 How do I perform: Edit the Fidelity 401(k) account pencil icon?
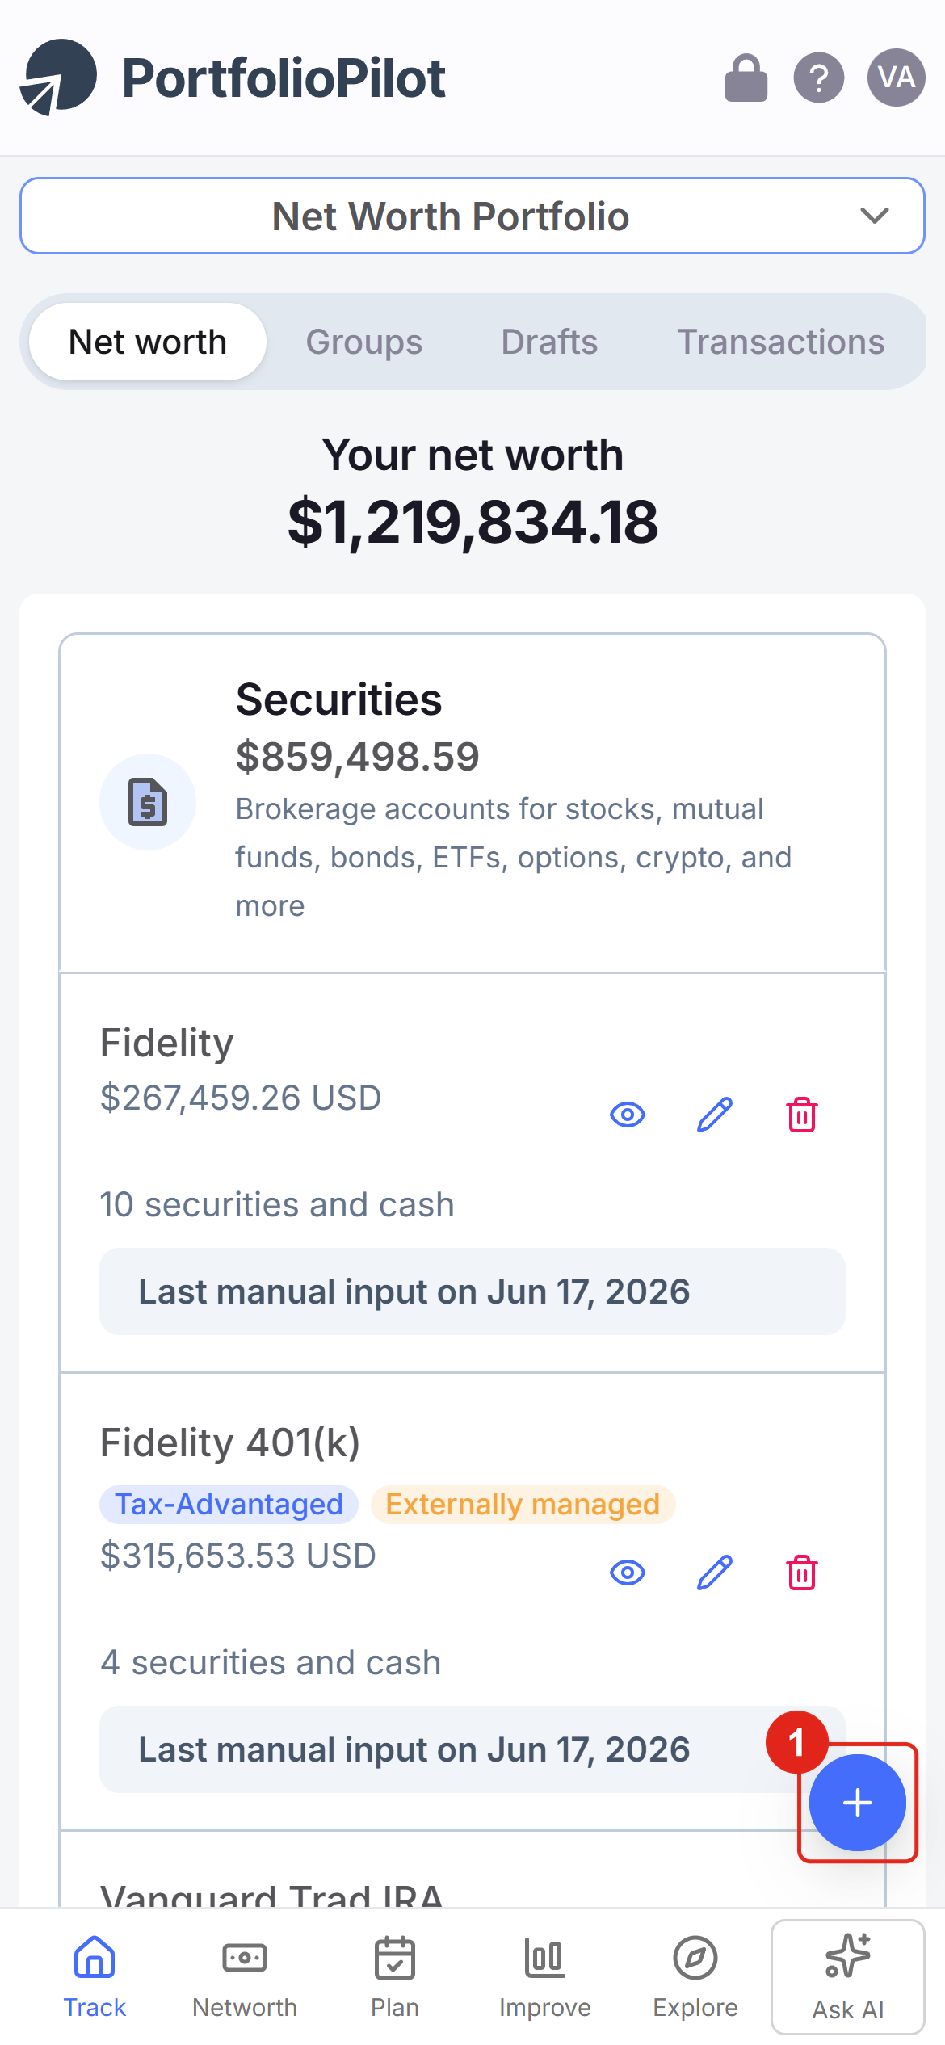click(x=715, y=1572)
